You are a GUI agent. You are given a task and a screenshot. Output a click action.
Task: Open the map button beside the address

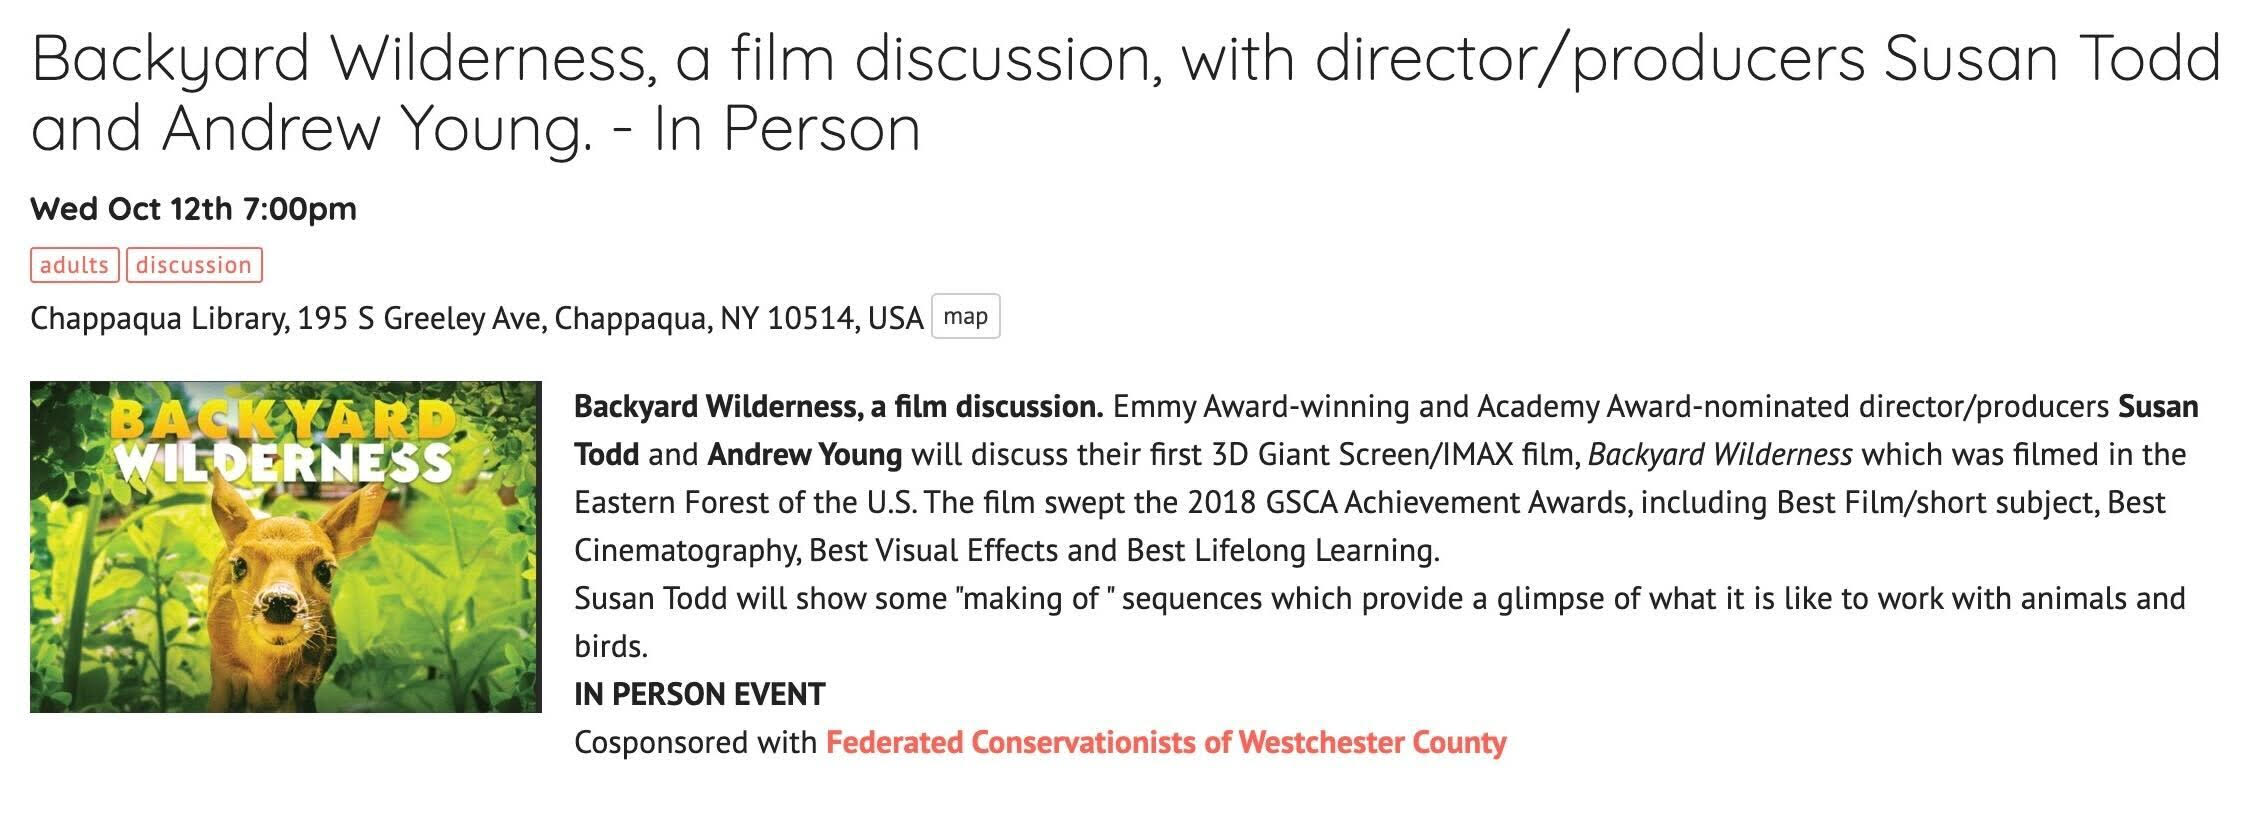click(965, 317)
